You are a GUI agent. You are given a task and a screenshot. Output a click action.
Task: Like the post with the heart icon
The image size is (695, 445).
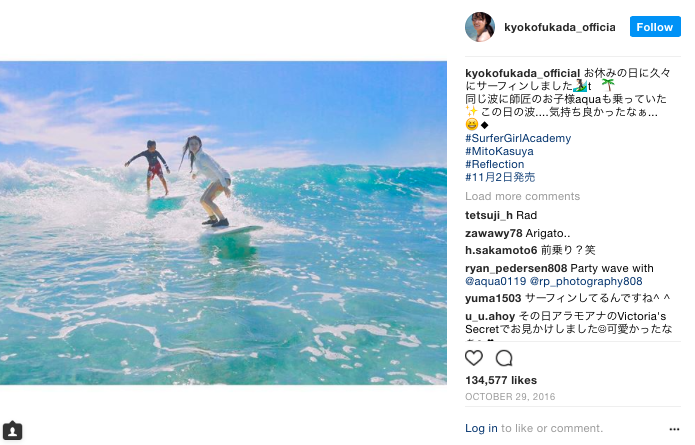coord(474,358)
